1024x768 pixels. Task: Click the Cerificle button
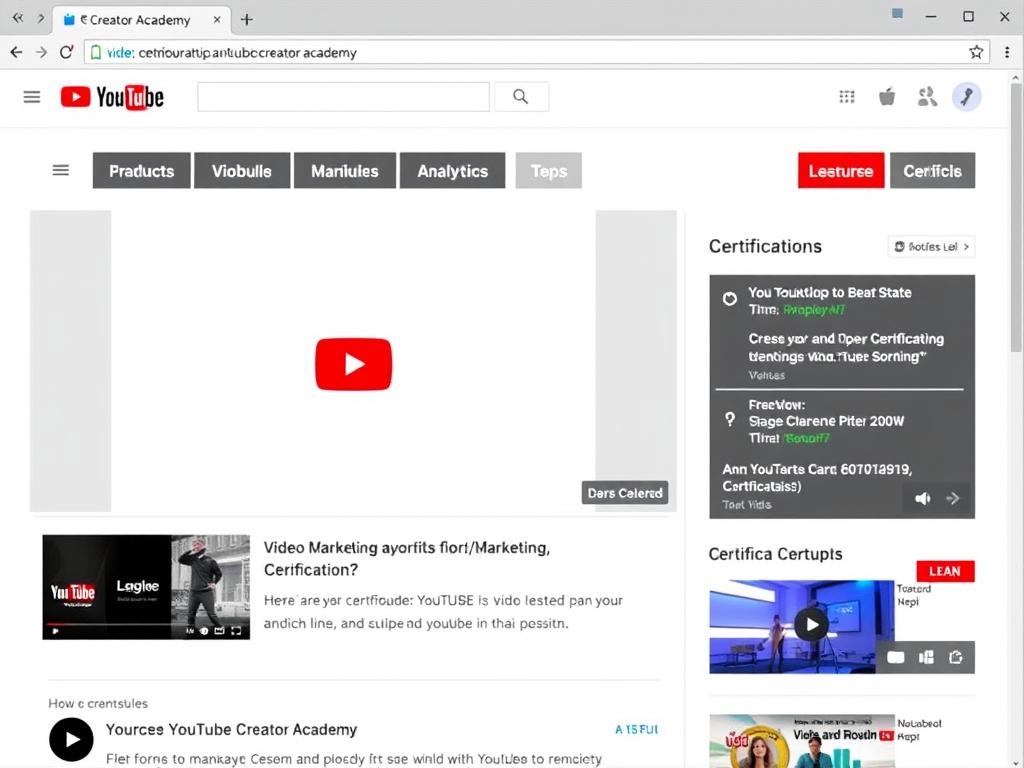coord(933,170)
